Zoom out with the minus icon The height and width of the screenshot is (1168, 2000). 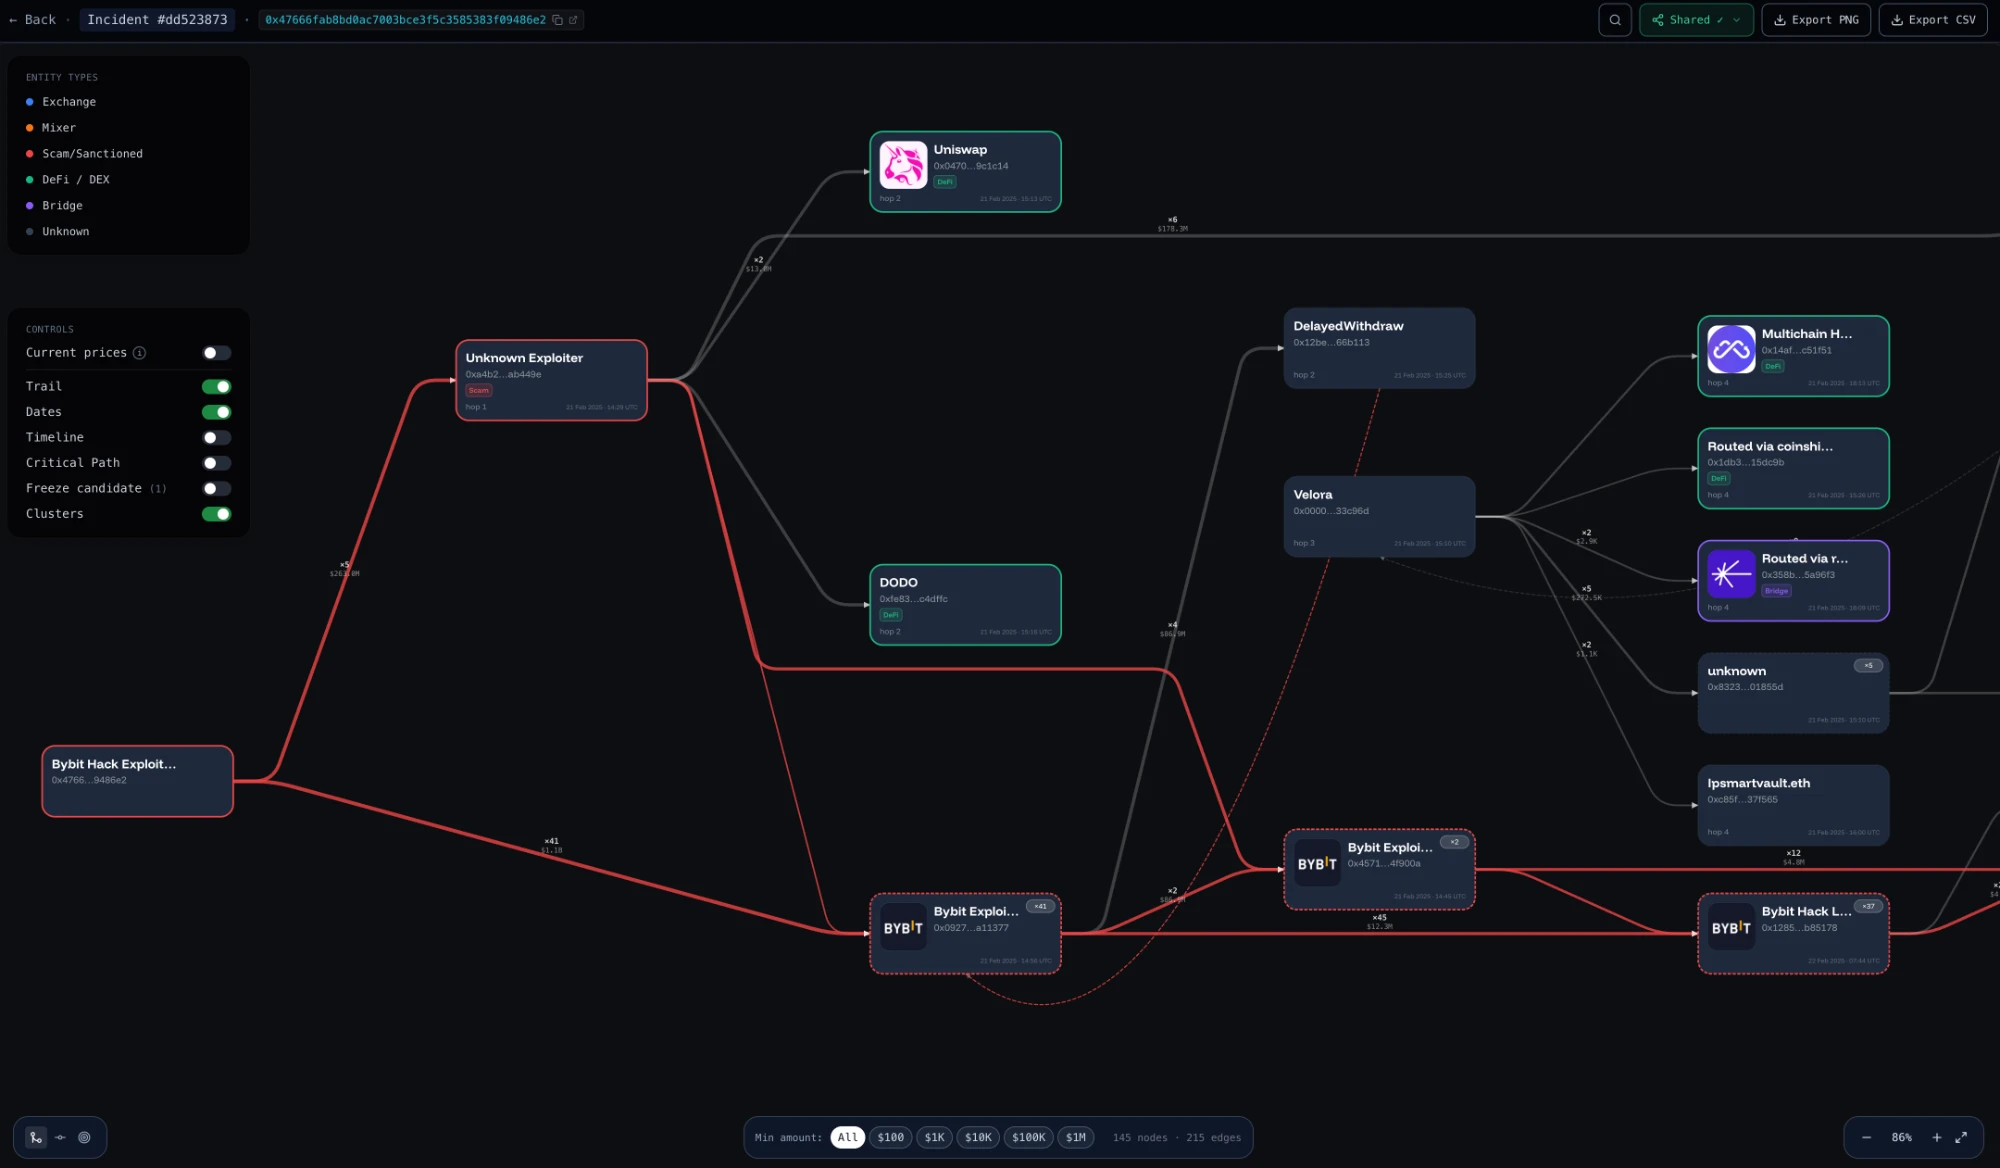click(1866, 1137)
